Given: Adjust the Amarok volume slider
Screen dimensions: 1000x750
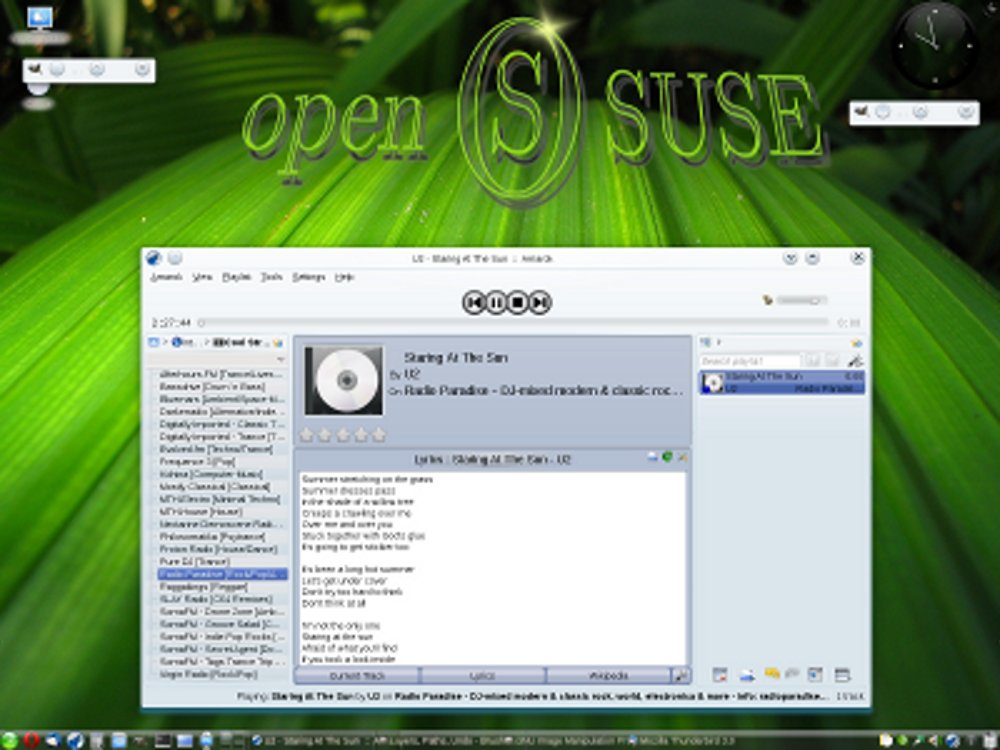Looking at the screenshot, I should coord(801,300).
